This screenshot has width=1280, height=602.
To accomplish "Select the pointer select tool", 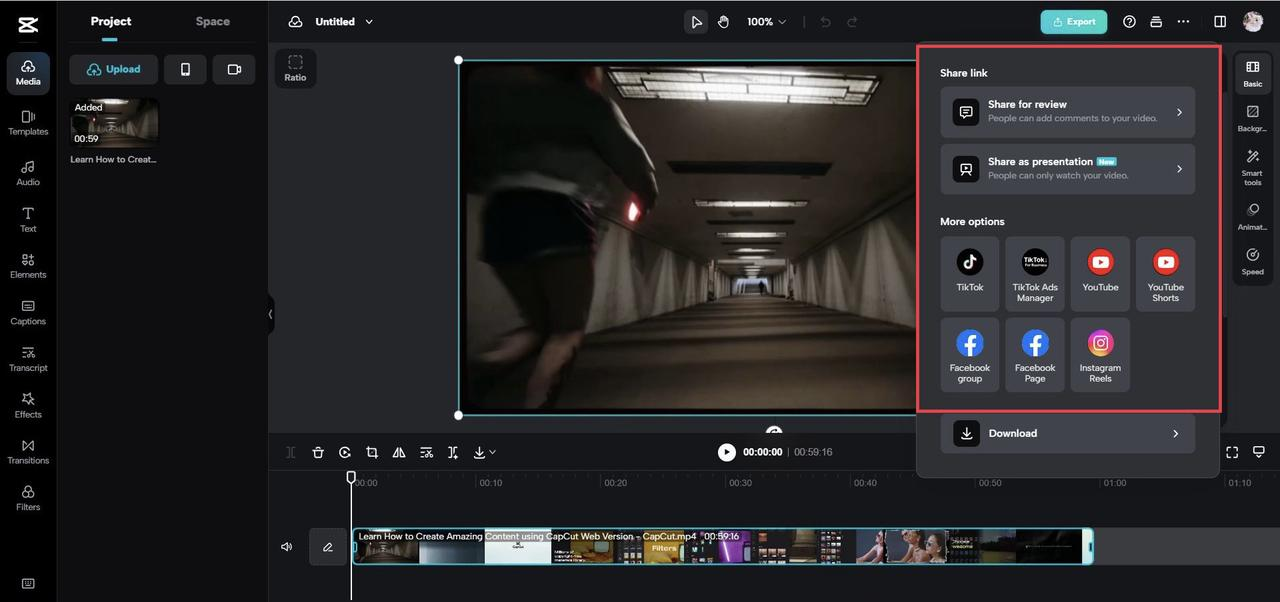I will (x=696, y=22).
